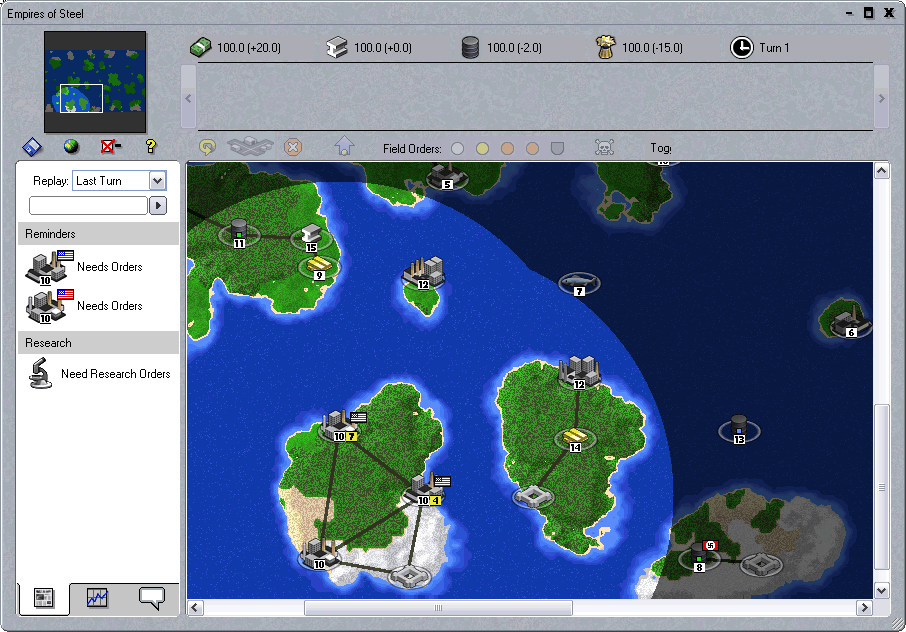Viewport: 906px width, 632px height.
Task: Click the clock Turn 1 icon
Action: (x=741, y=47)
